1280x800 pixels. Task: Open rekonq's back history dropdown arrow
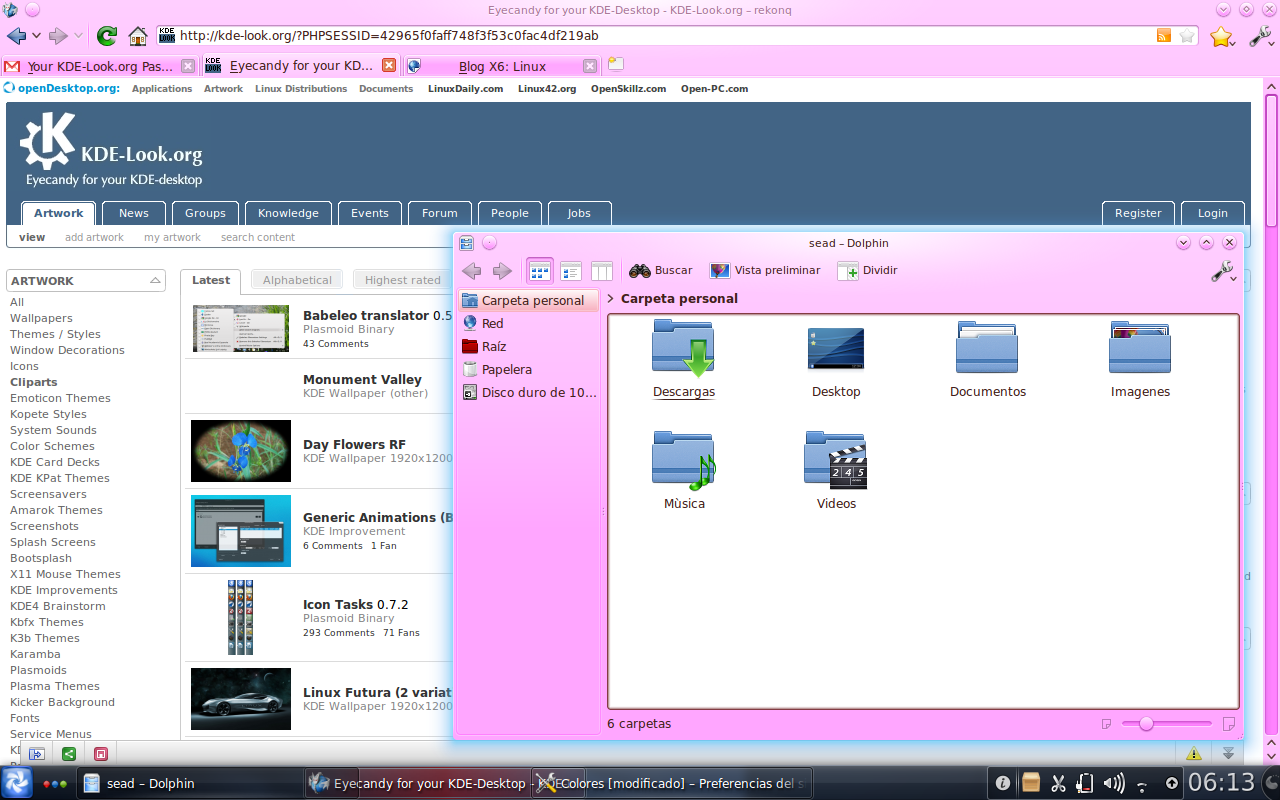click(x=36, y=36)
